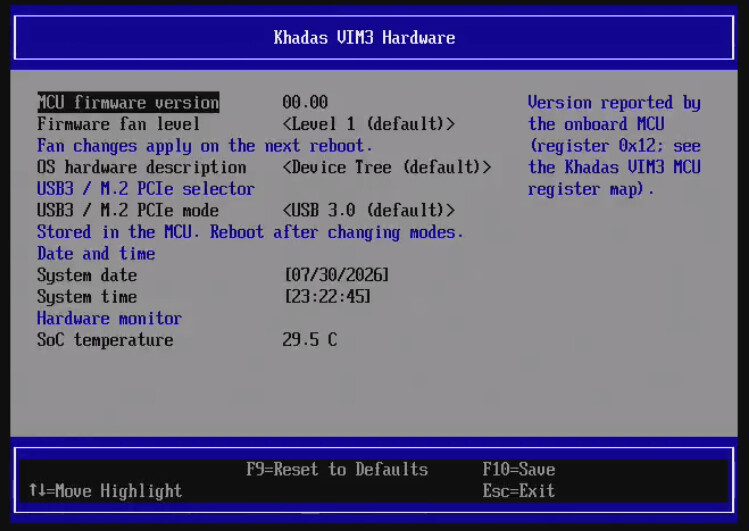This screenshot has width=749, height=531.
Task: Click the Stored in the MCU note
Action: (x=250, y=233)
